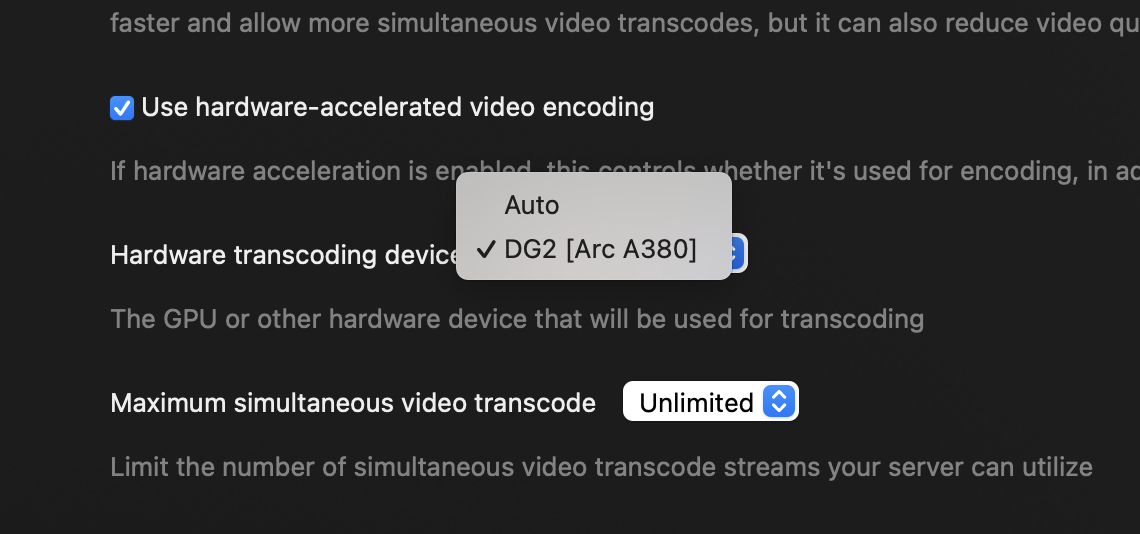Open the Unlimited simultaneous transcode dropdown

(x=710, y=401)
